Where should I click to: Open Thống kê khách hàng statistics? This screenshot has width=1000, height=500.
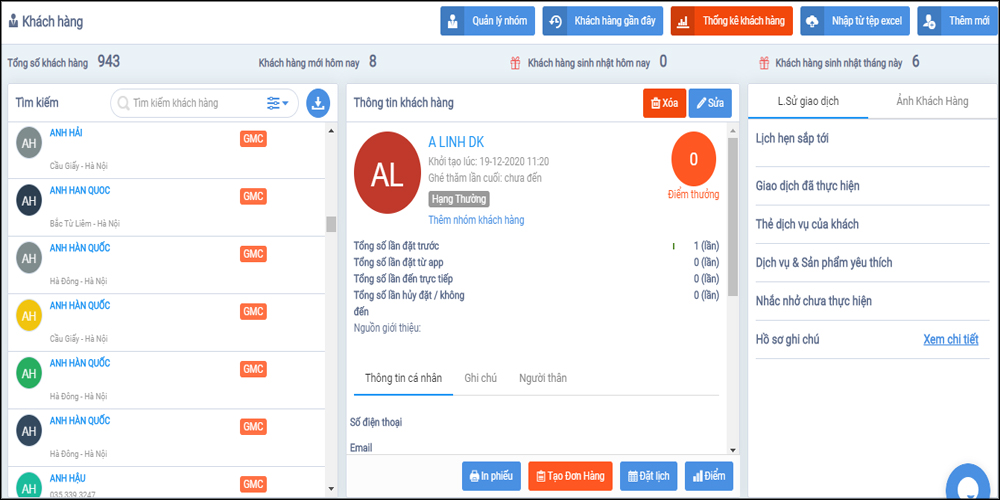(x=732, y=21)
